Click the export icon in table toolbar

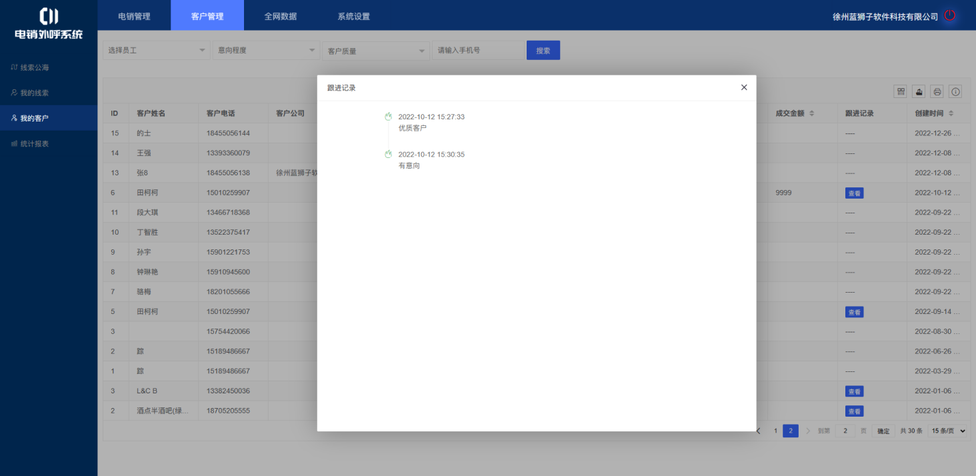coord(919,92)
